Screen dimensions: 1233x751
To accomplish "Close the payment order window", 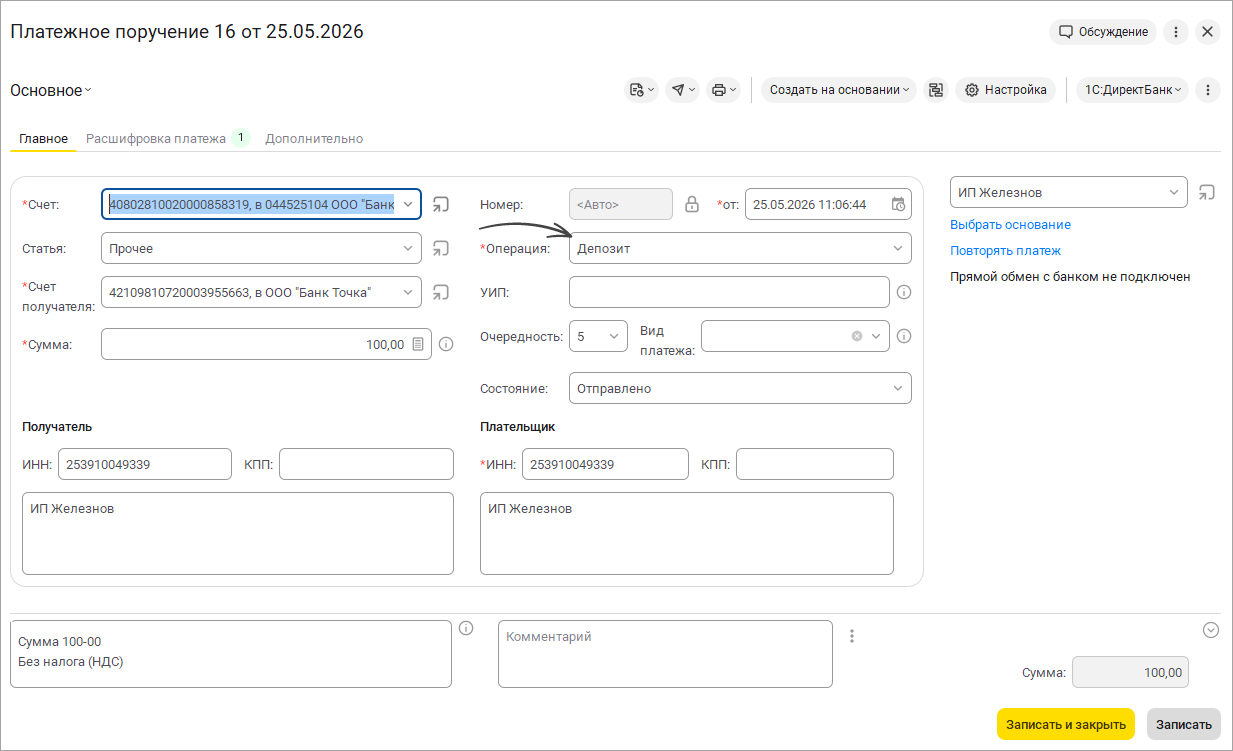I will pos(1207,32).
